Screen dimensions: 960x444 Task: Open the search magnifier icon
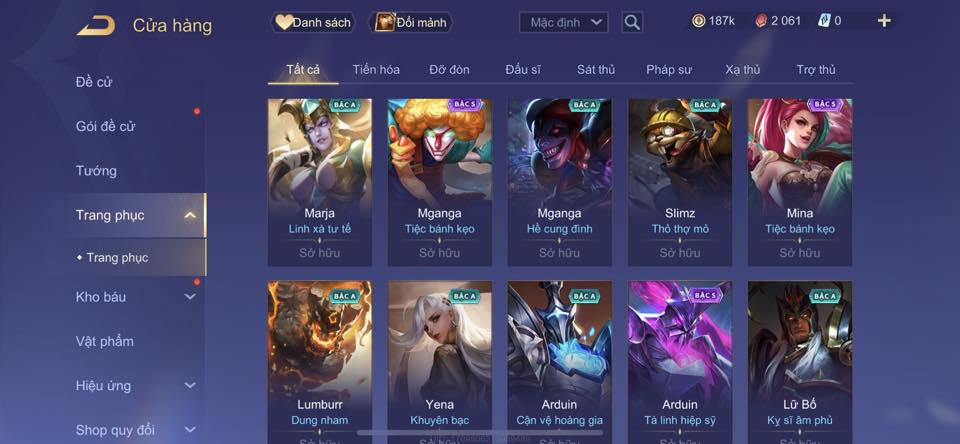(632, 23)
